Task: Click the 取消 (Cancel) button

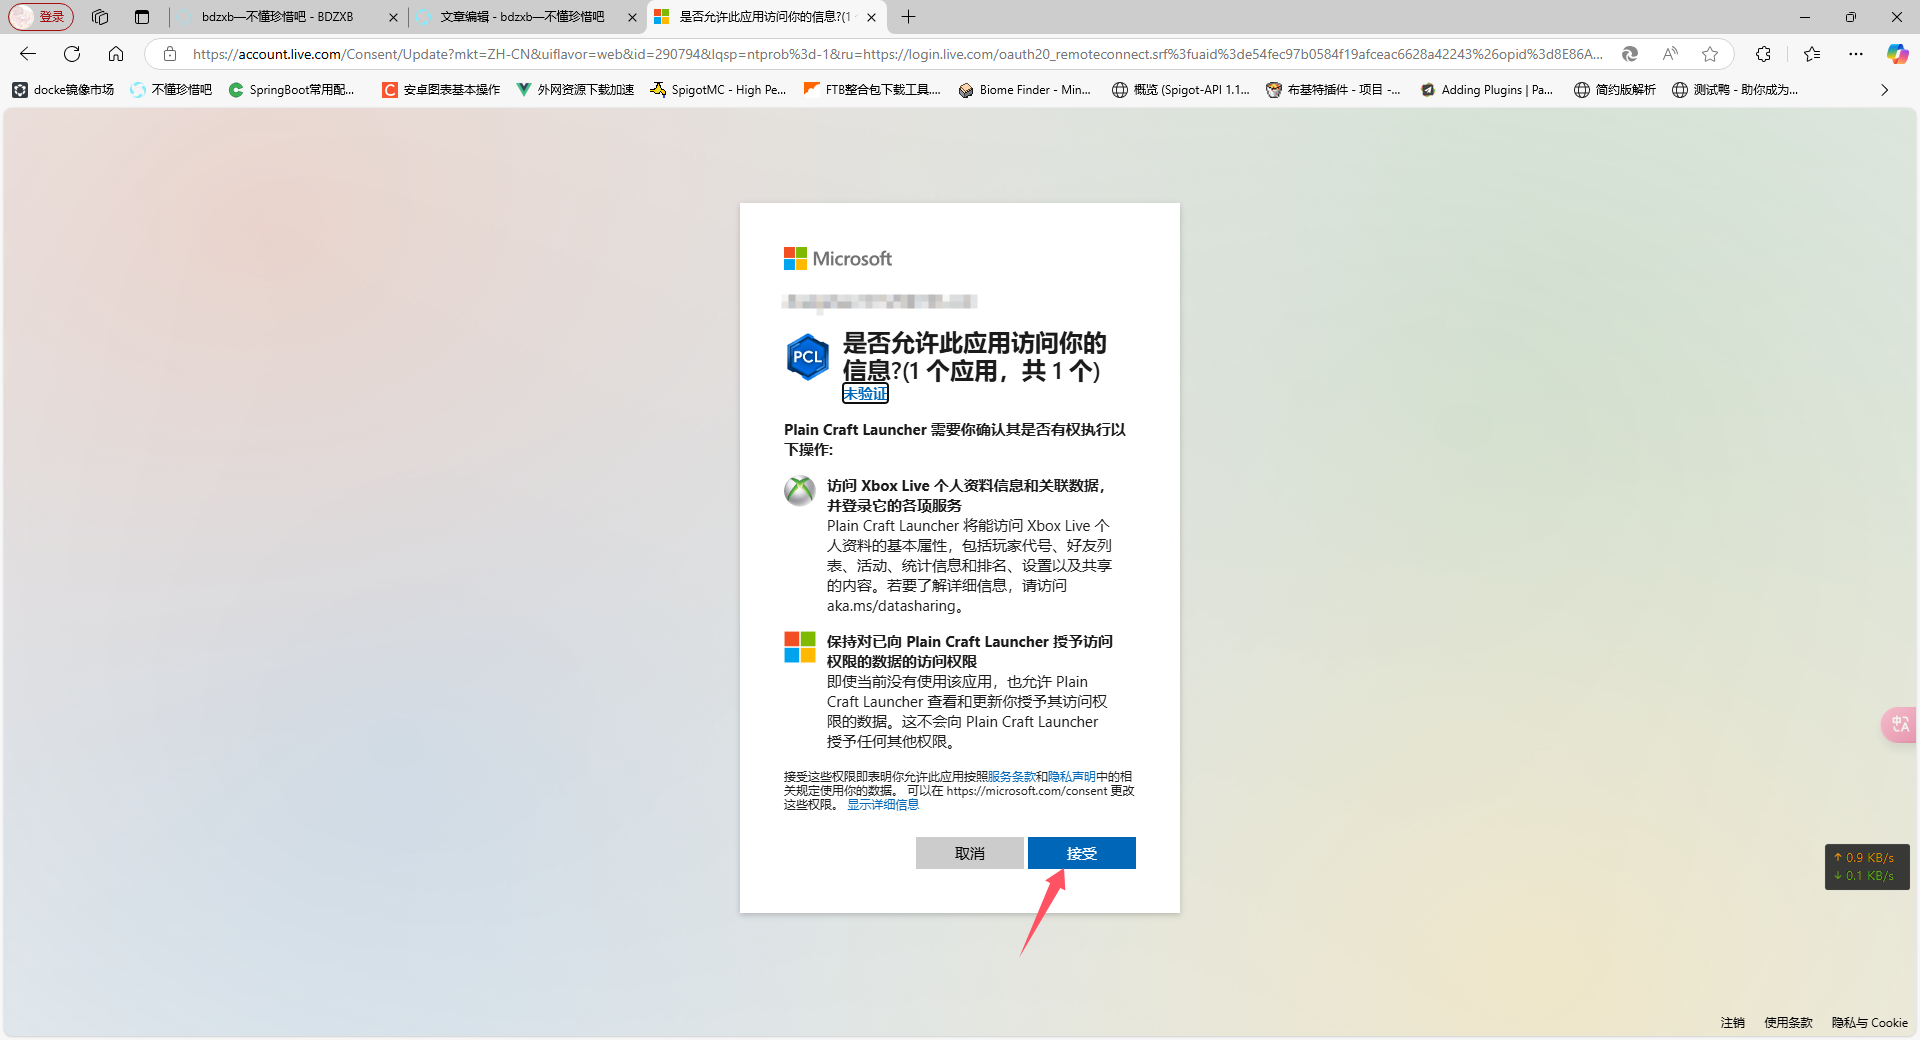Action: 969,853
